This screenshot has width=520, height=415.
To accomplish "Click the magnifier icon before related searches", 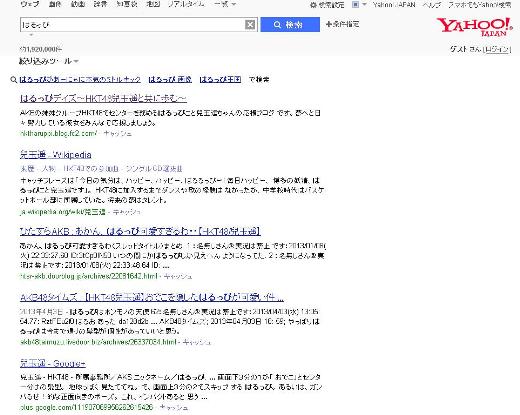I will tap(14, 80).
